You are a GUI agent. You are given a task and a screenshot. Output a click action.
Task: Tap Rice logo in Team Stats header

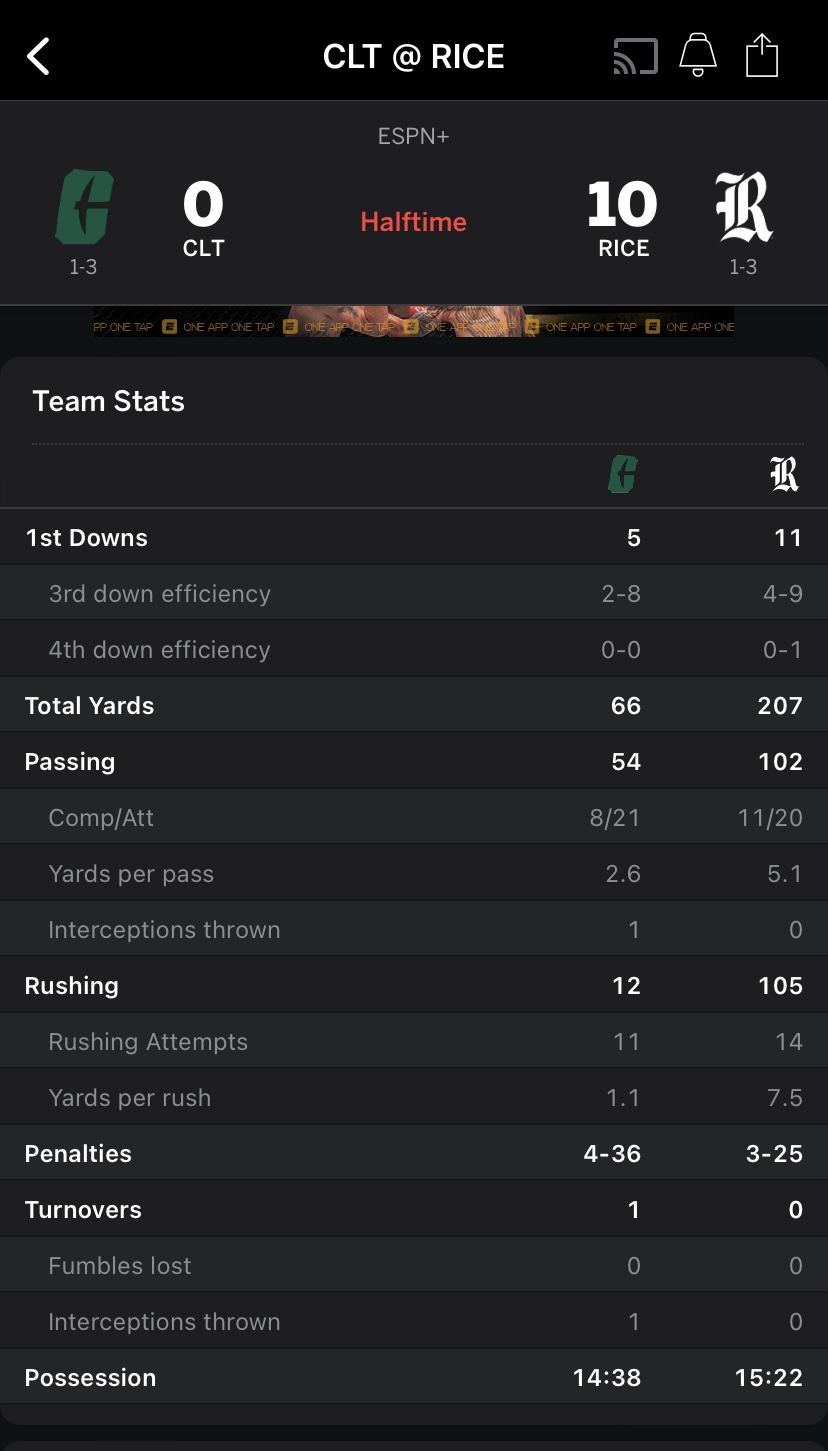coord(785,474)
